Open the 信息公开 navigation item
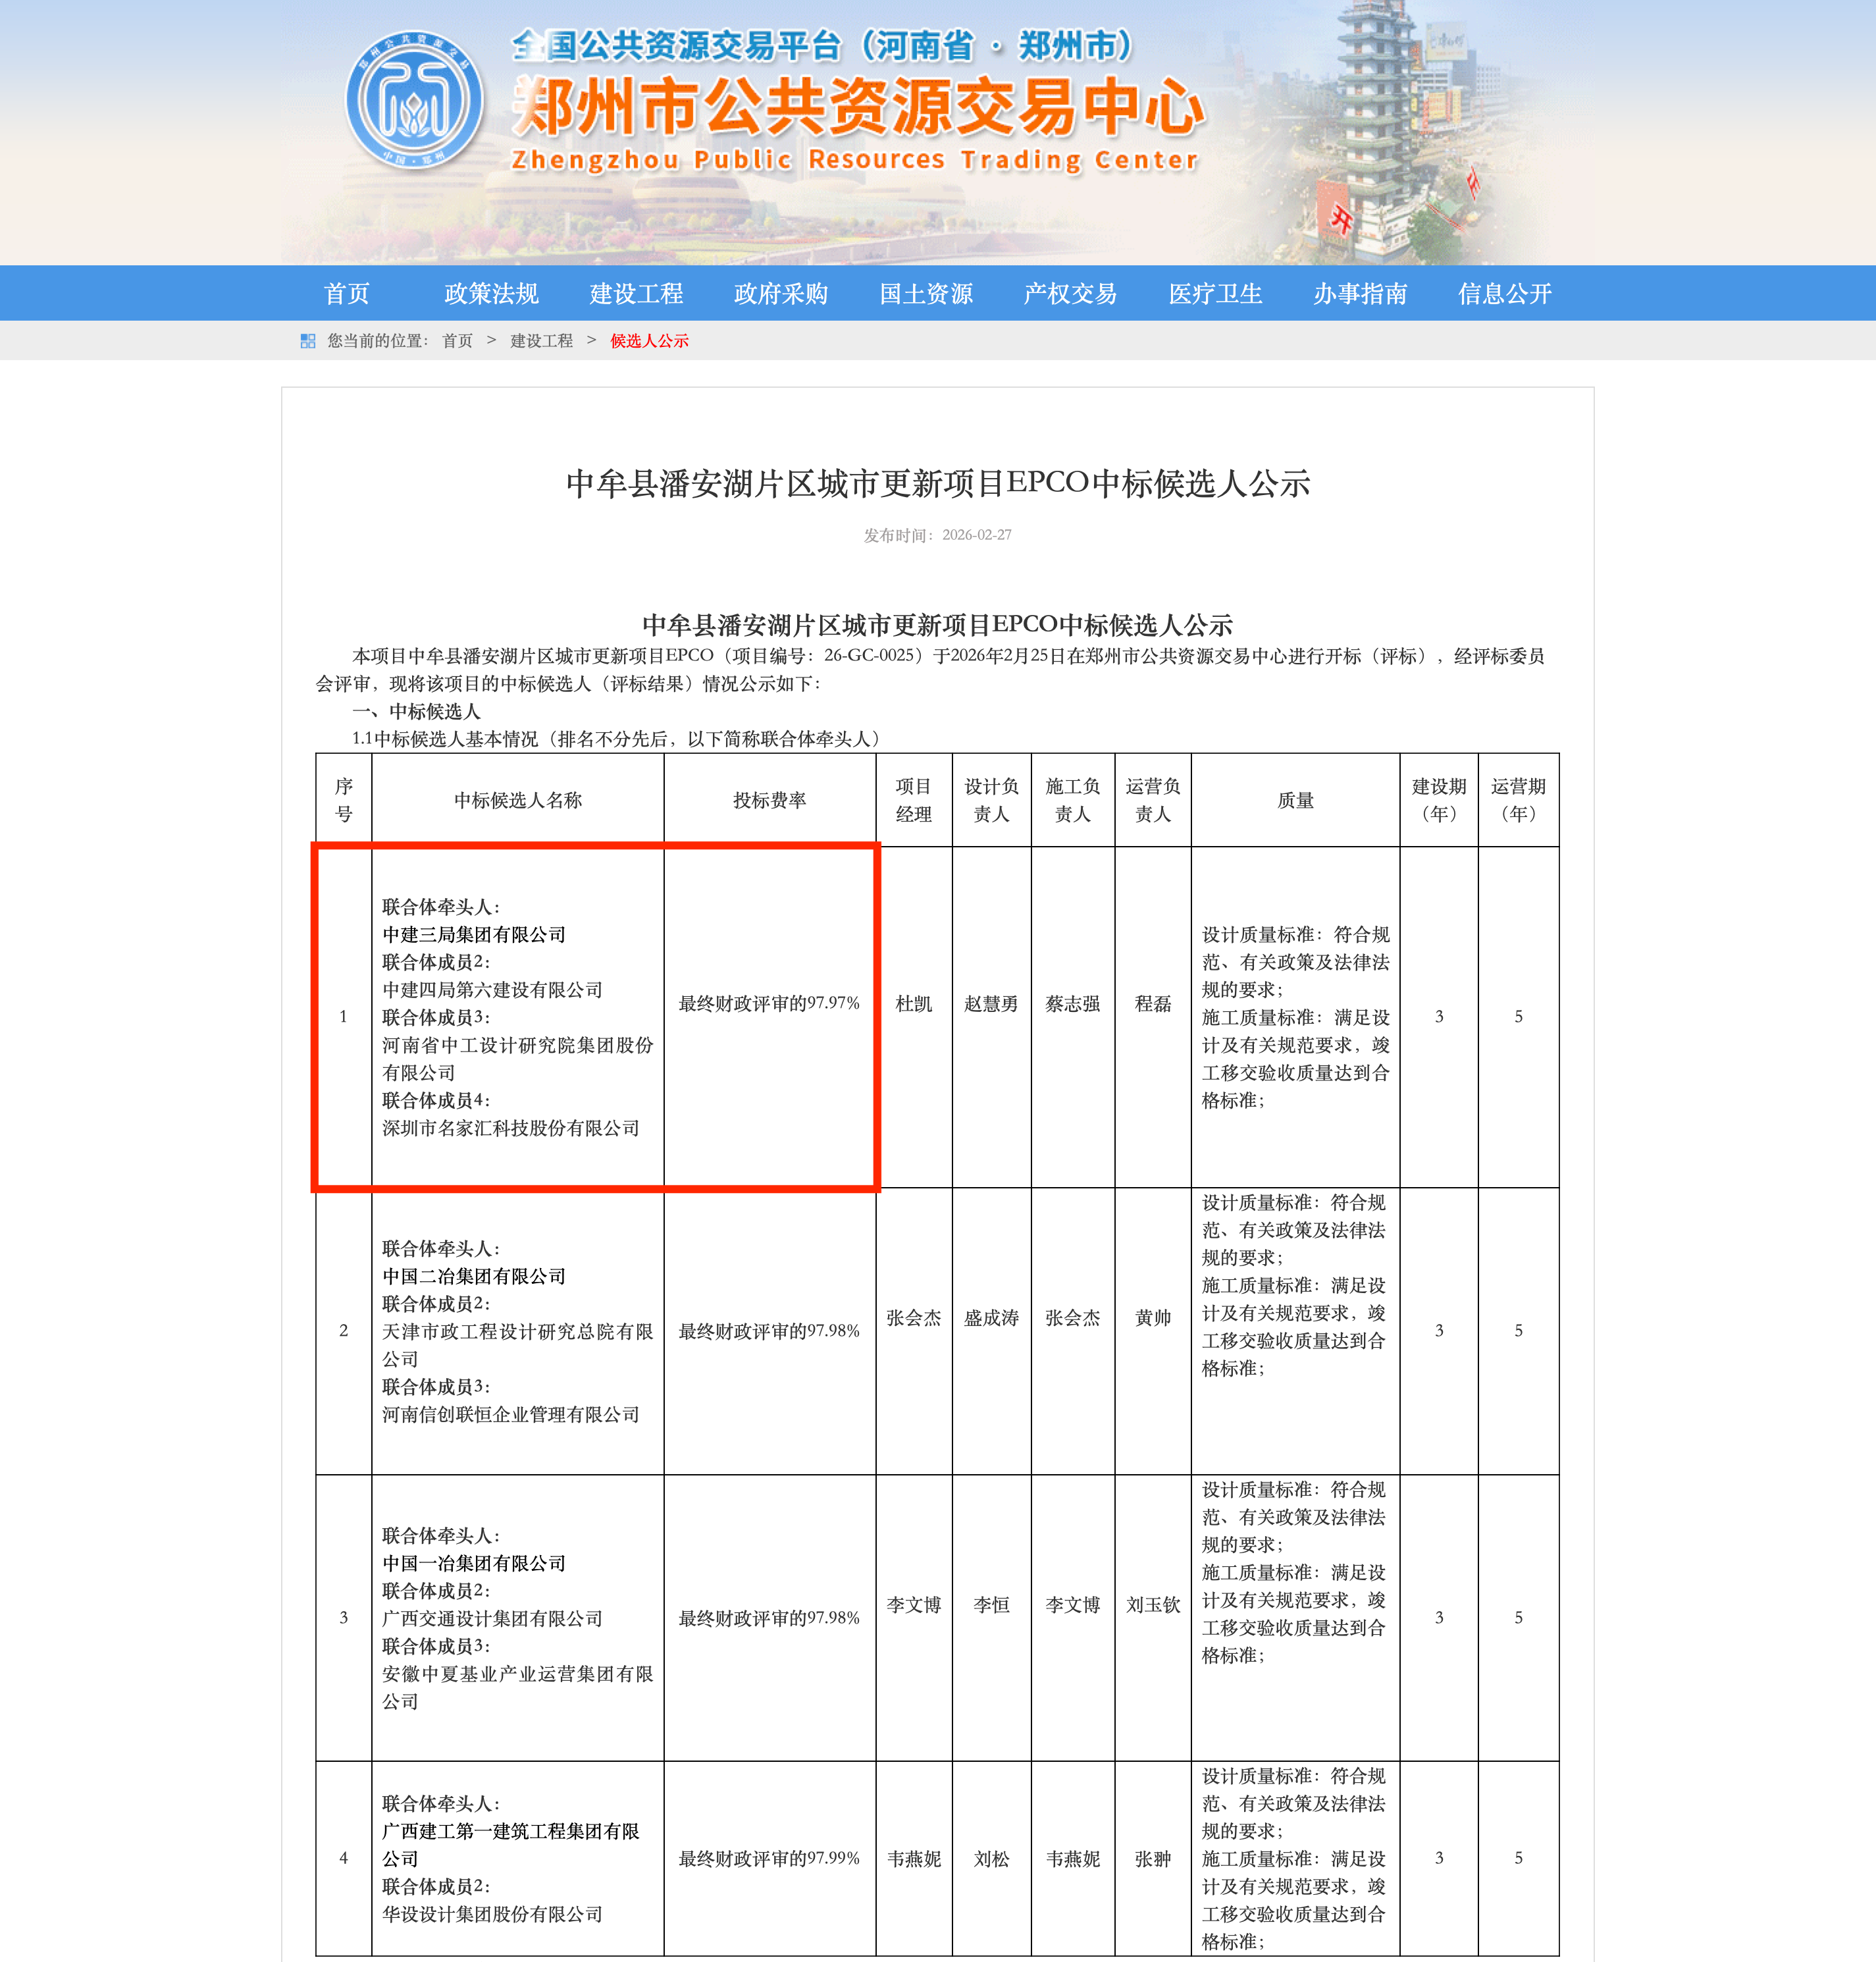1876x1962 pixels. (x=1505, y=293)
